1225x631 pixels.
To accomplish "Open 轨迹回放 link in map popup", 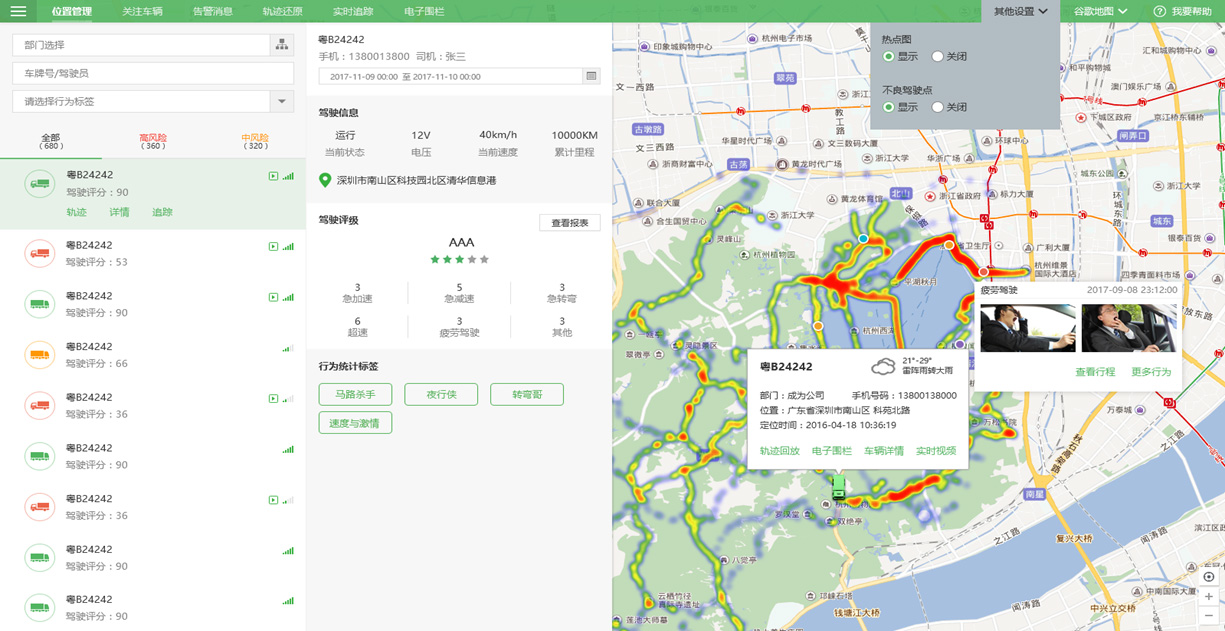I will pyautogui.click(x=779, y=451).
